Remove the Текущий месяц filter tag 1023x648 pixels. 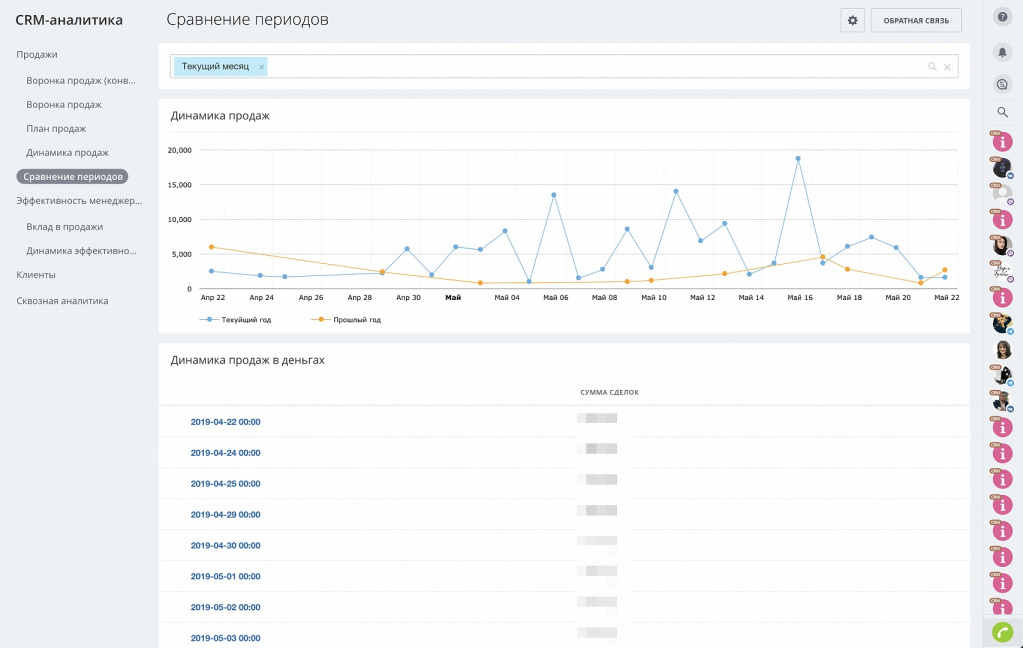click(261, 67)
